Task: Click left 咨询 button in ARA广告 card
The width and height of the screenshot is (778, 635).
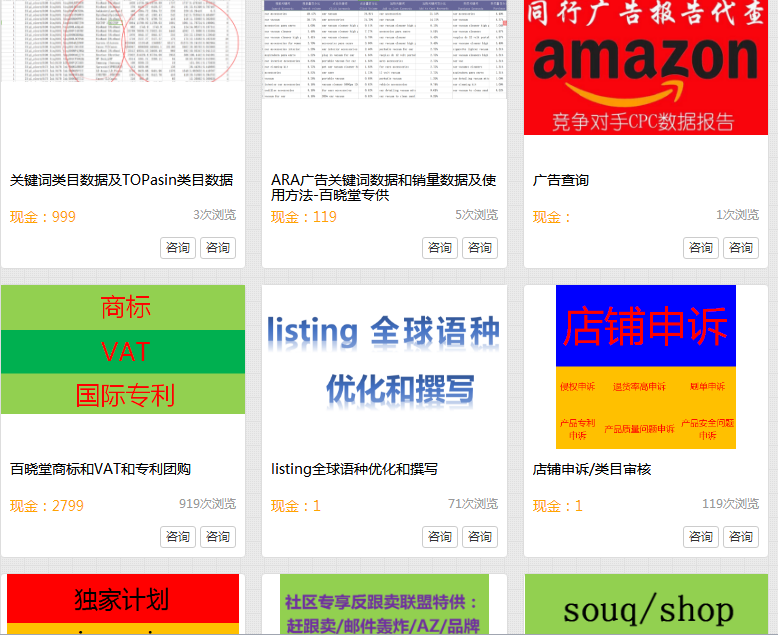Action: 440,248
